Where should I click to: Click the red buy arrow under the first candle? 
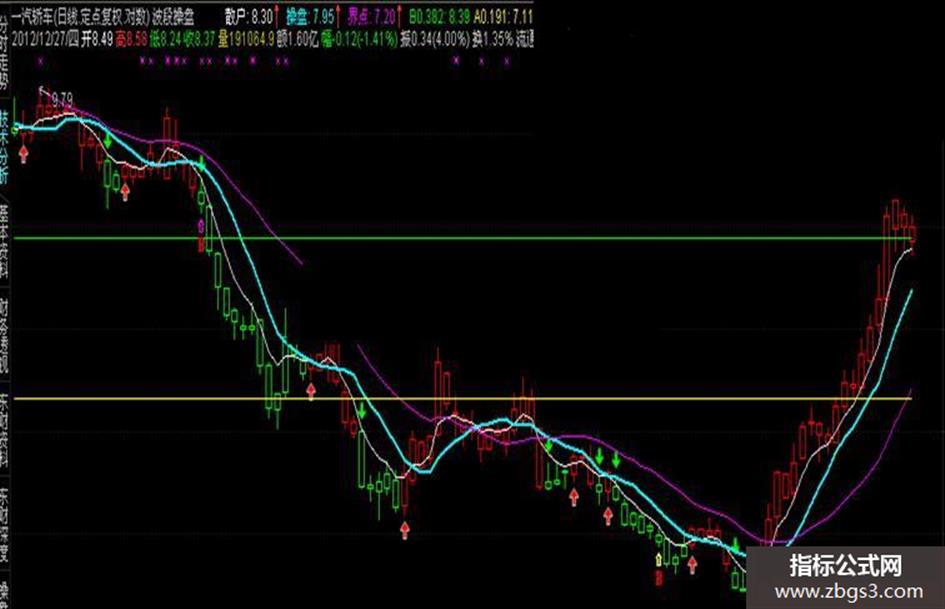[24, 154]
